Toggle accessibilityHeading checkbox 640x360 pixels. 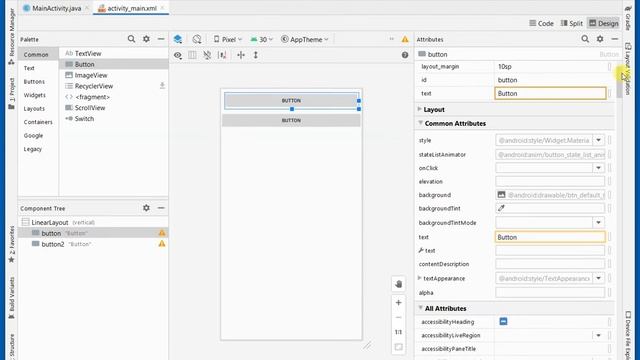pos(503,322)
